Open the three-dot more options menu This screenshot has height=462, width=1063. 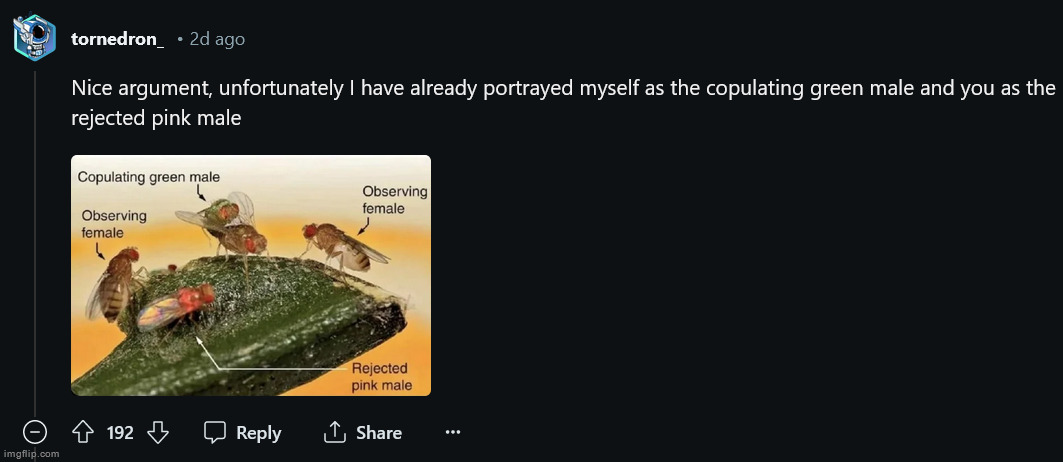pos(453,432)
